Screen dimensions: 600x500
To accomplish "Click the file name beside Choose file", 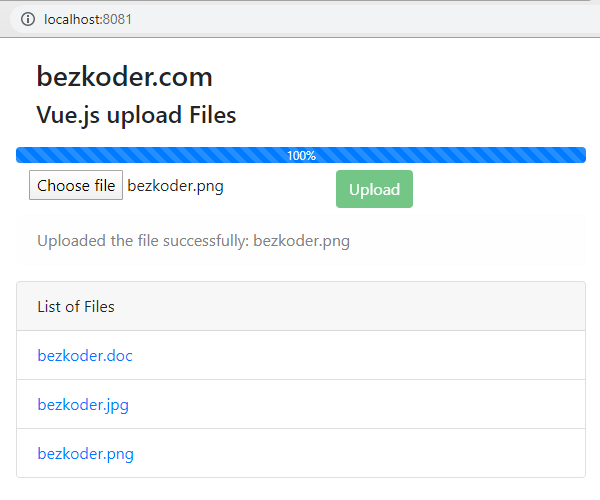I will [x=175, y=186].
